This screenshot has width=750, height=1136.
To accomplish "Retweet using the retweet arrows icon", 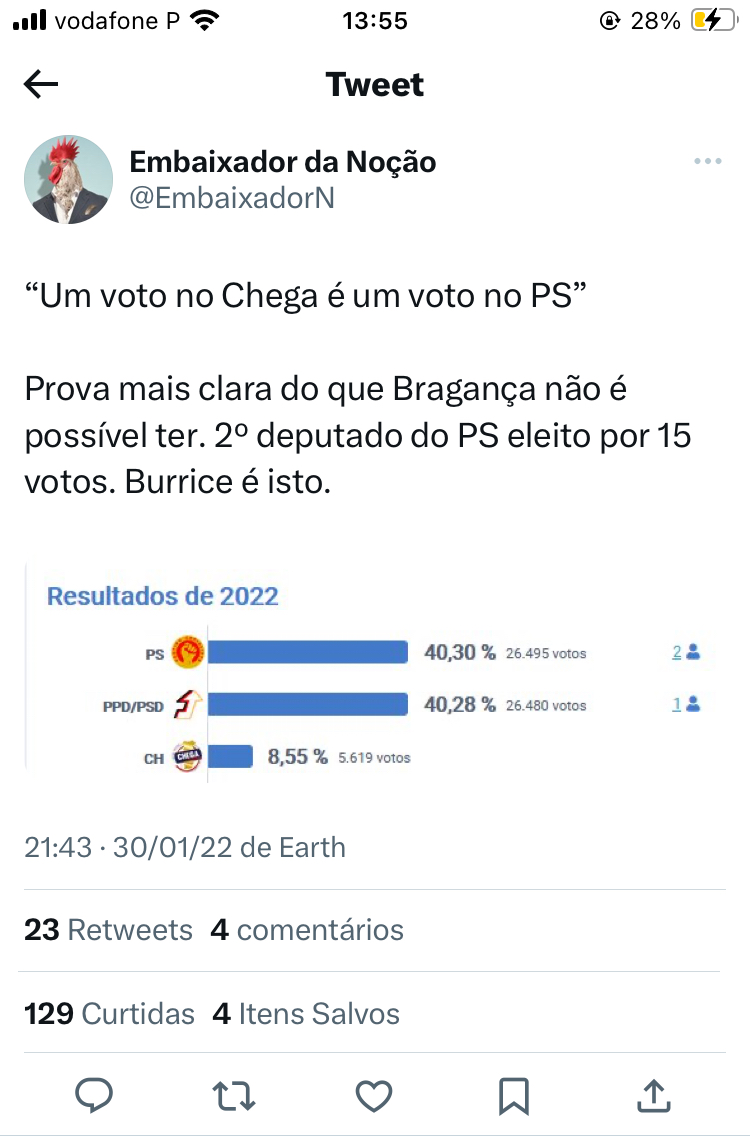I will pos(235,1095).
